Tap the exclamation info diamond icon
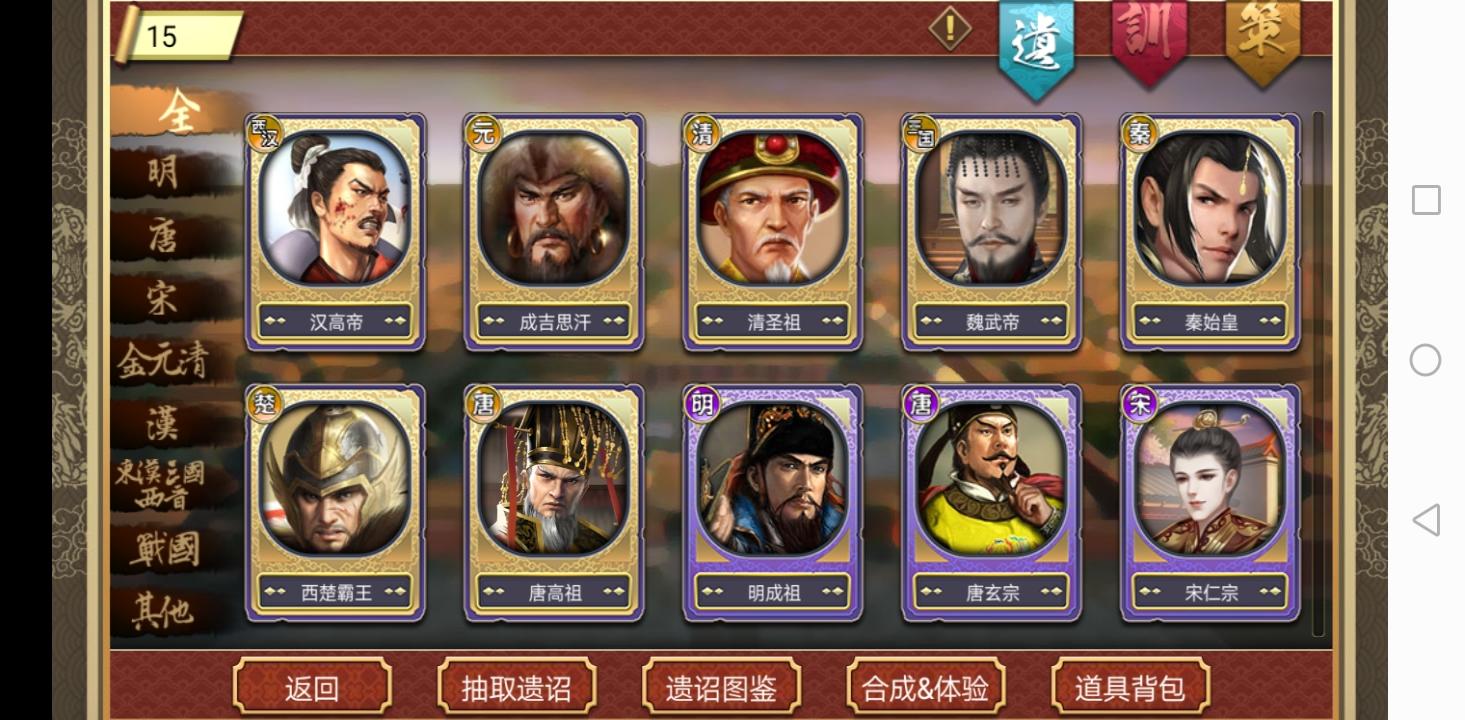This screenshot has width=1465, height=720. [949, 28]
